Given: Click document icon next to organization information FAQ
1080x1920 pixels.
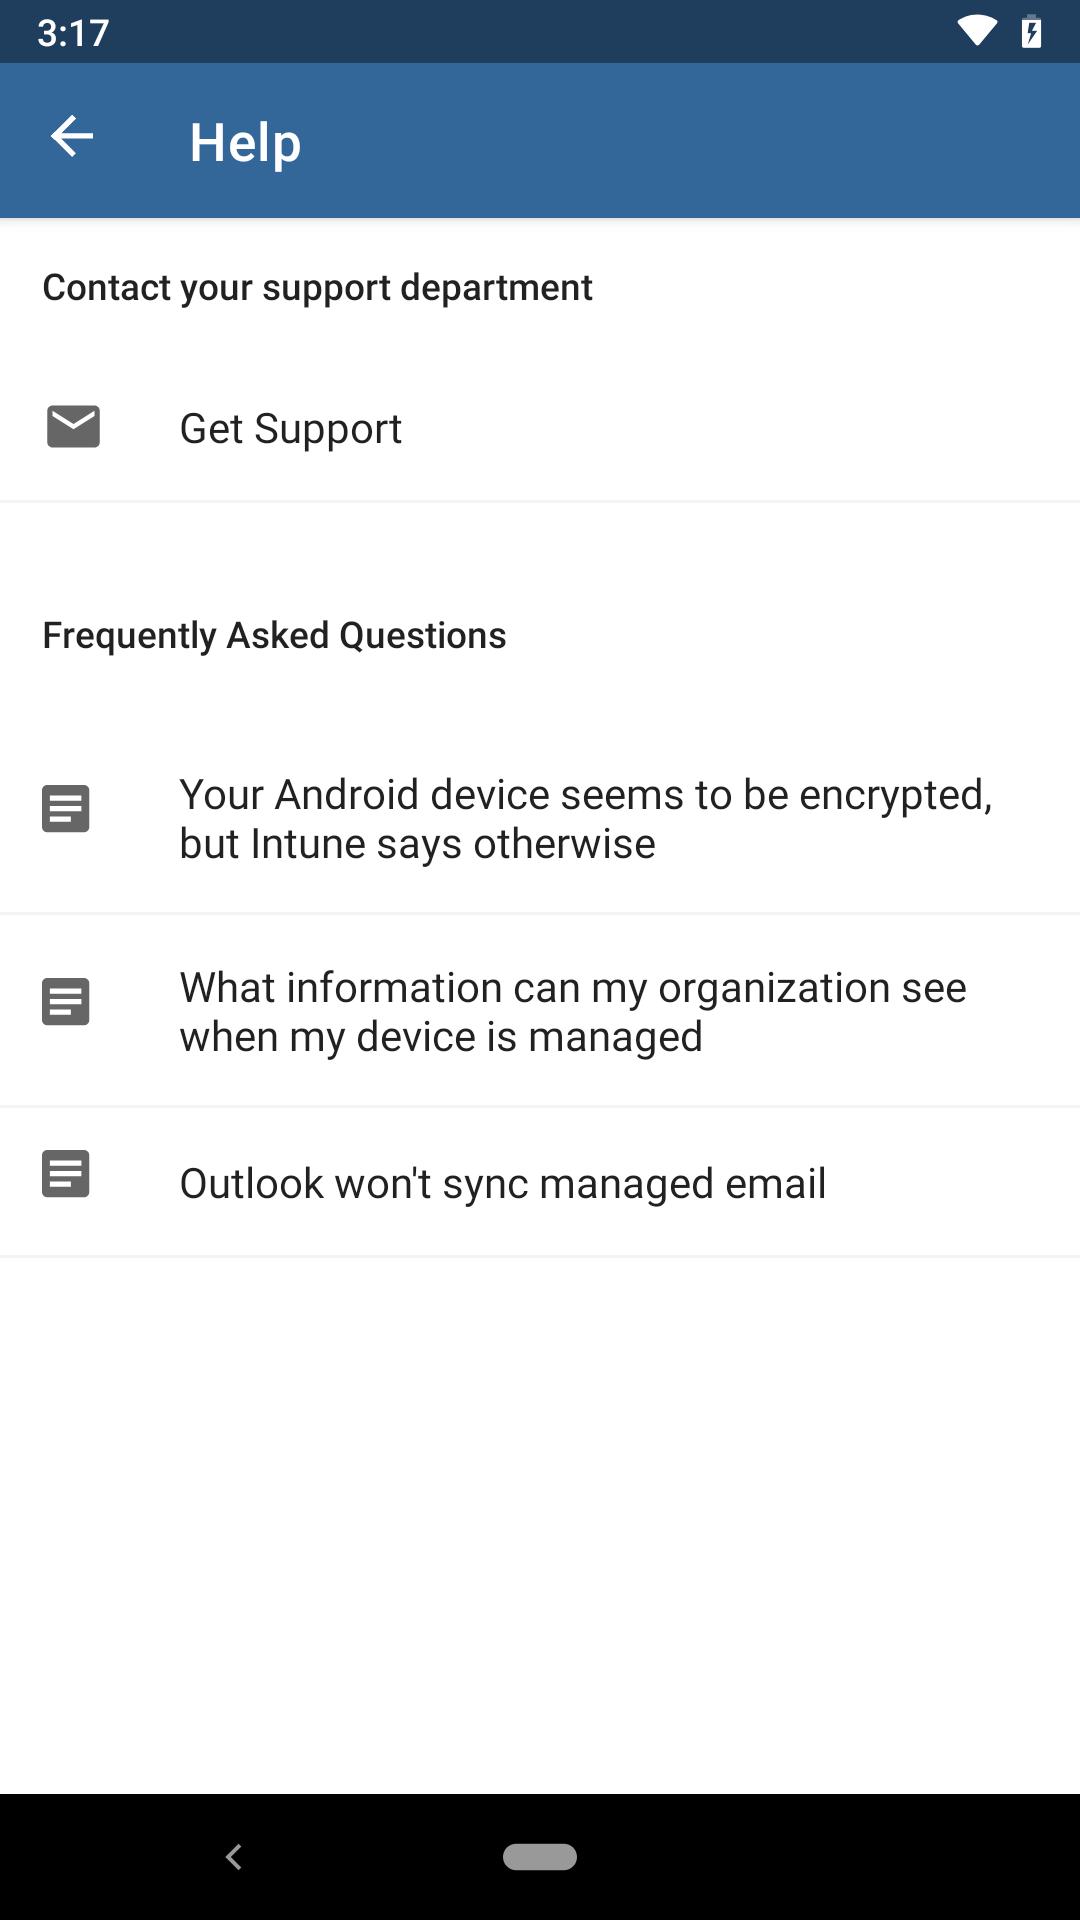Looking at the screenshot, I should click(x=66, y=1002).
